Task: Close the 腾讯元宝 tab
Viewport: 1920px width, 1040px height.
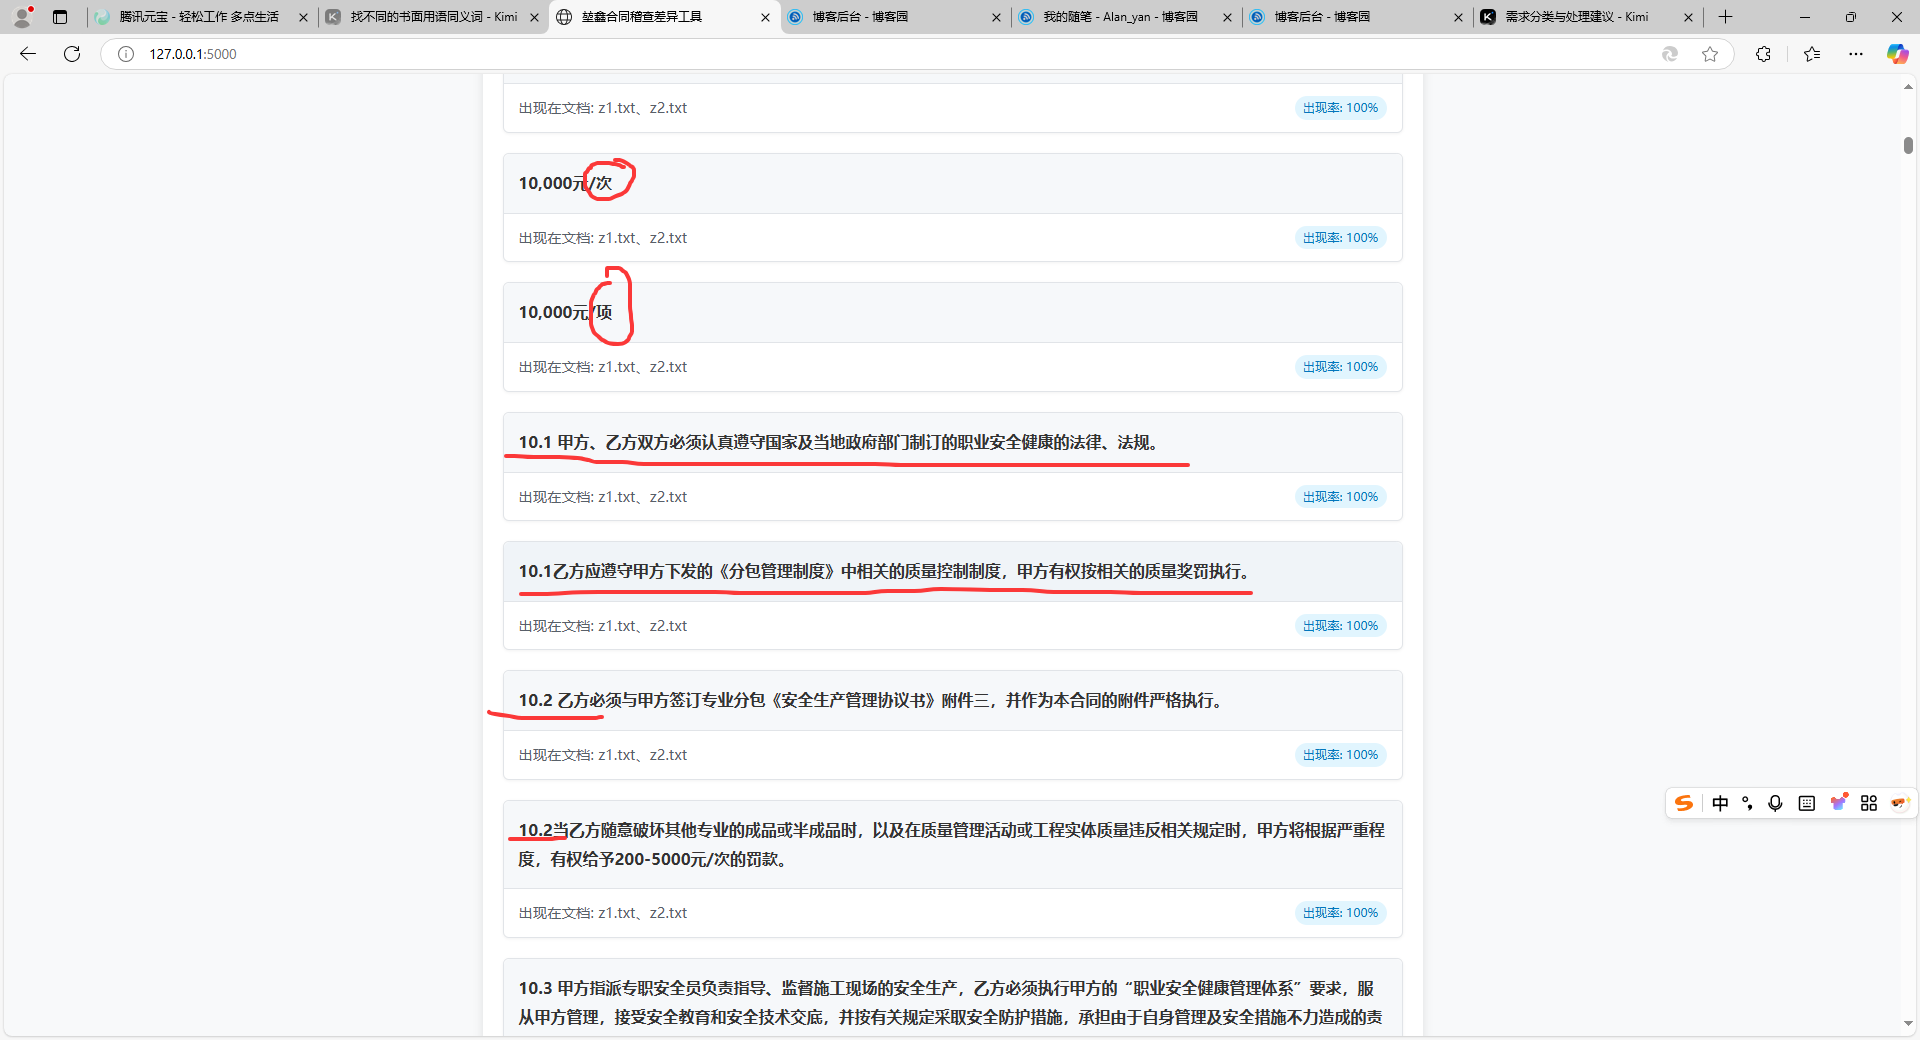Action: coord(303,17)
